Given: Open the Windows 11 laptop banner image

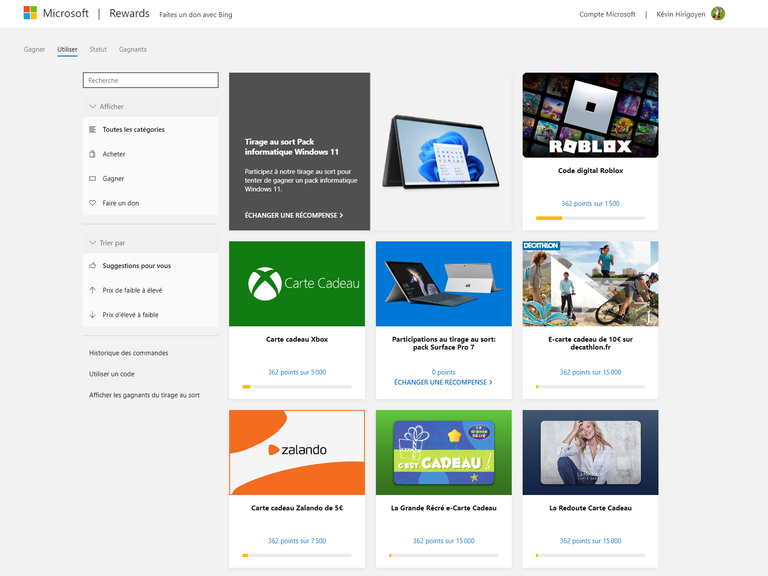Looking at the screenshot, I should [x=440, y=151].
